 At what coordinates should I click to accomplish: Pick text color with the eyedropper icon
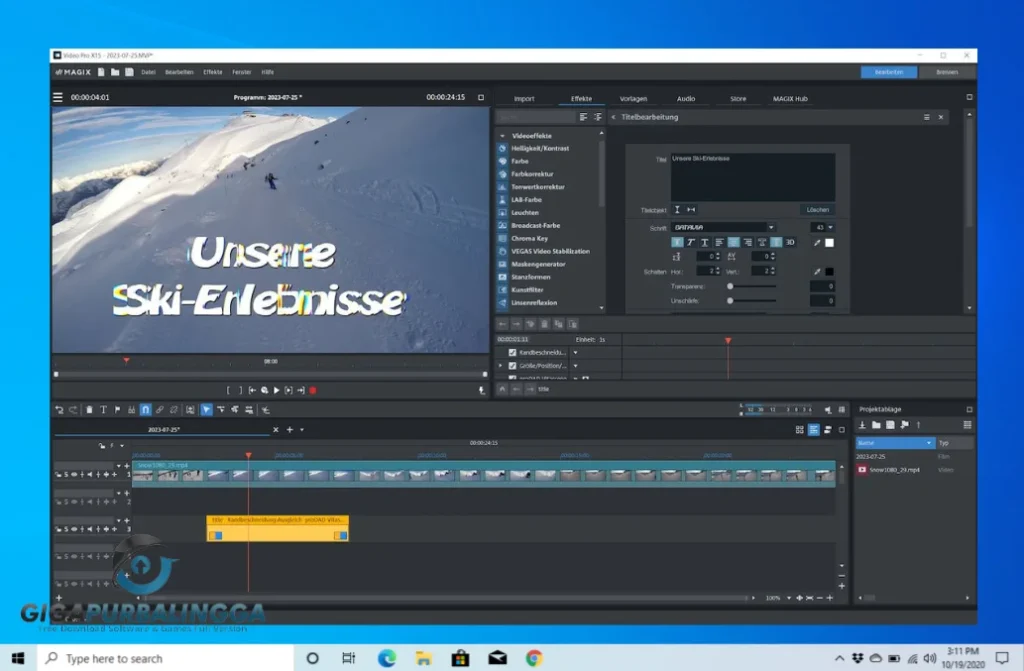tap(816, 243)
